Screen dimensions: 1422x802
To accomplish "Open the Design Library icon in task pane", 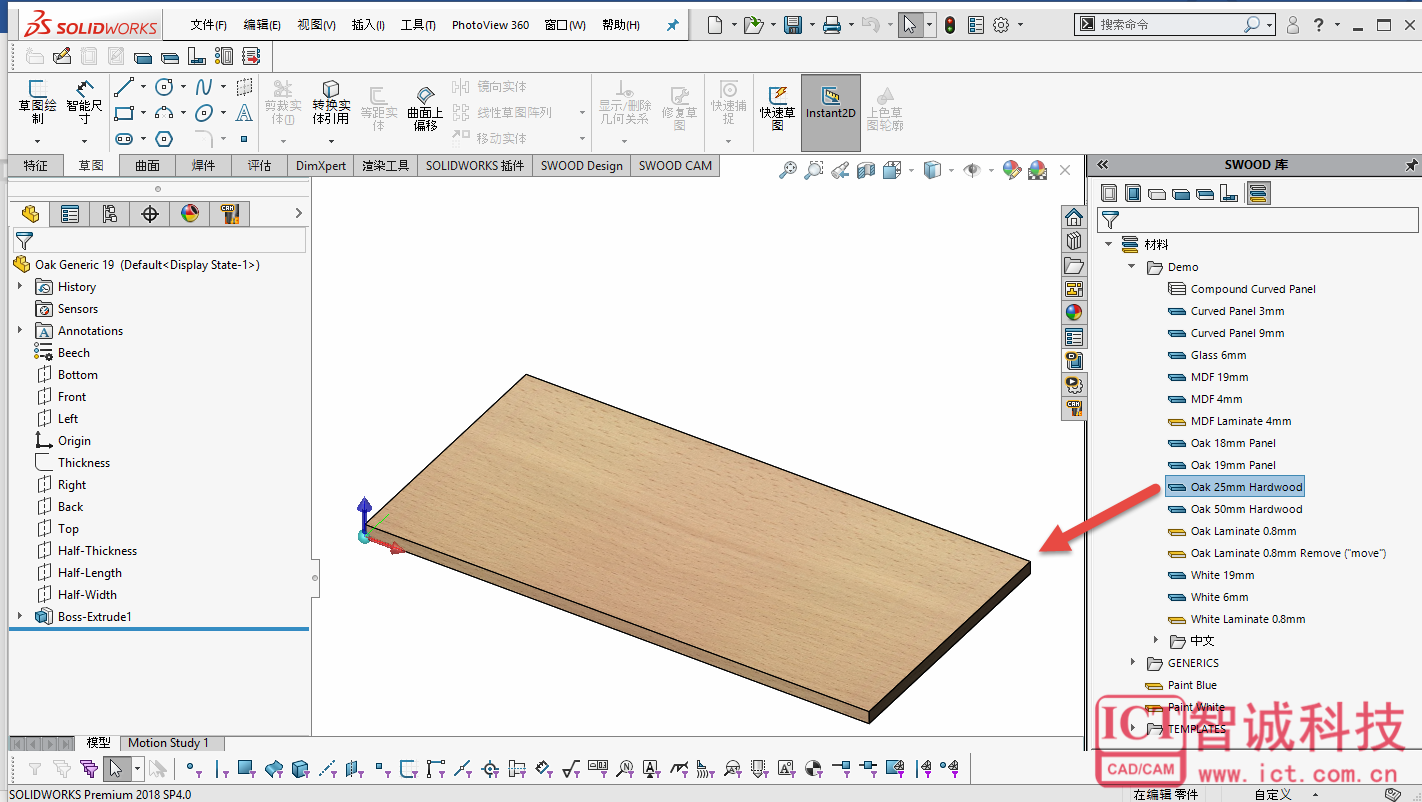I will pyautogui.click(x=1074, y=241).
